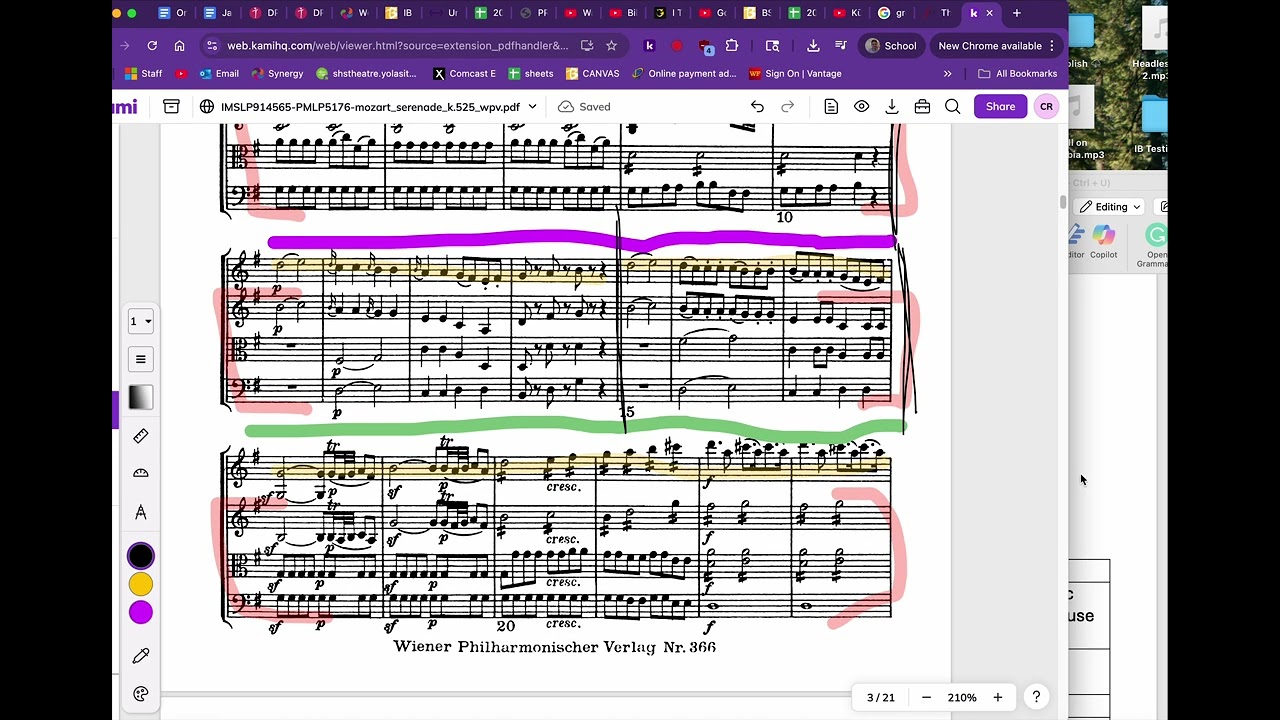Screen dimensions: 1280x720
Task: Redo annotation in Kami toolbar
Action: tap(787, 106)
